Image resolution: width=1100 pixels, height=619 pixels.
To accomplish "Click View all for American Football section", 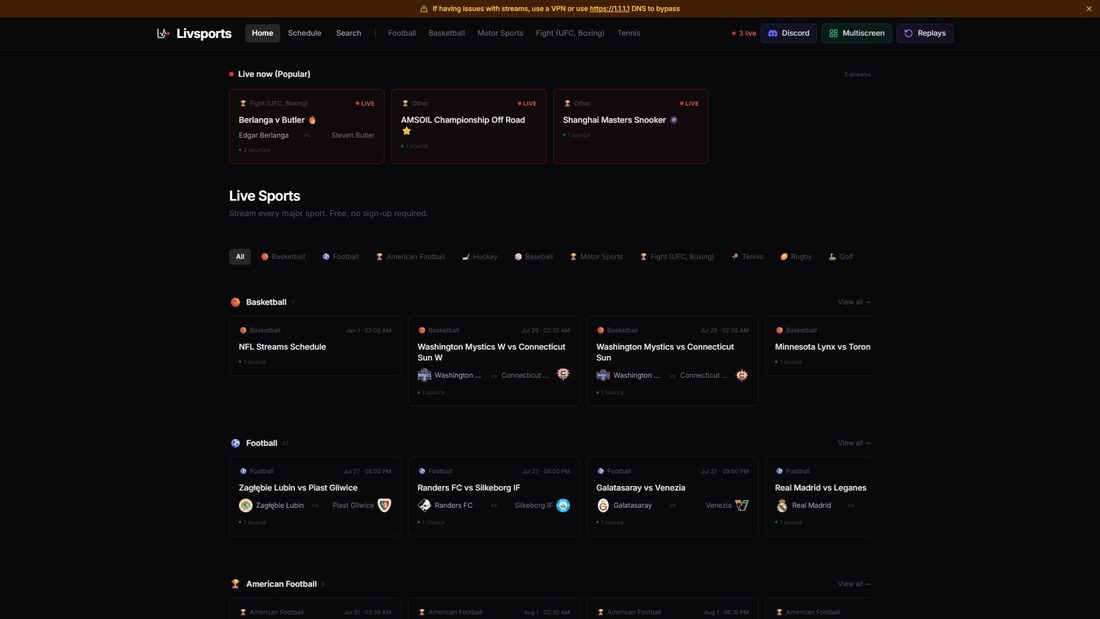I will 854,584.
